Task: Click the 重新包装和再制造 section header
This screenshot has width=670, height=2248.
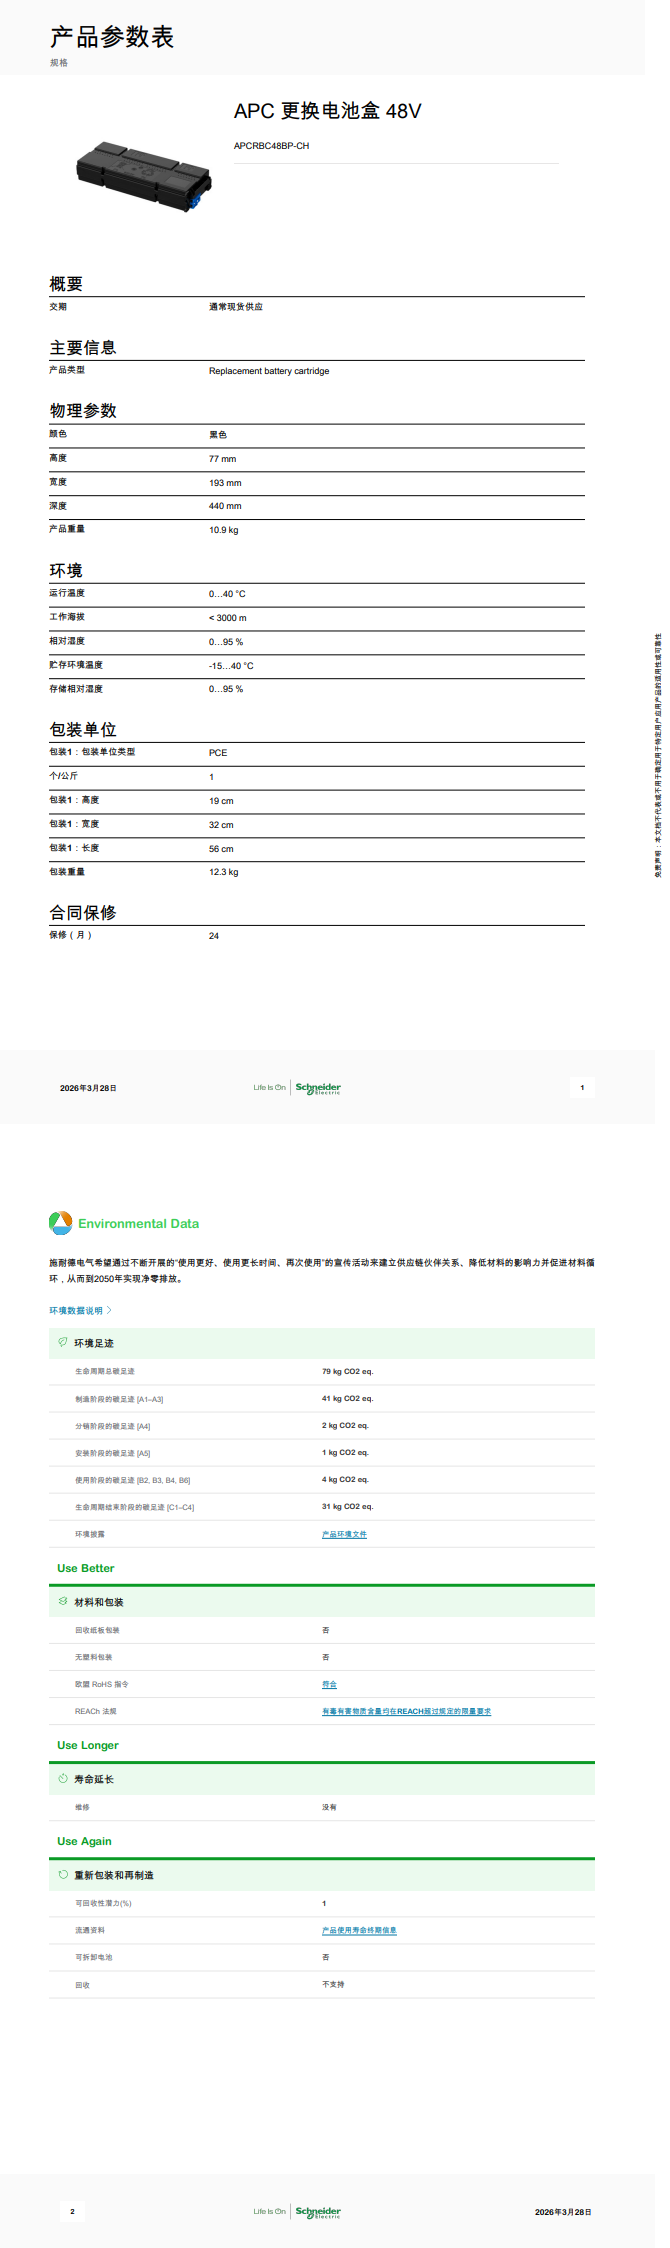Action: 114,1875
